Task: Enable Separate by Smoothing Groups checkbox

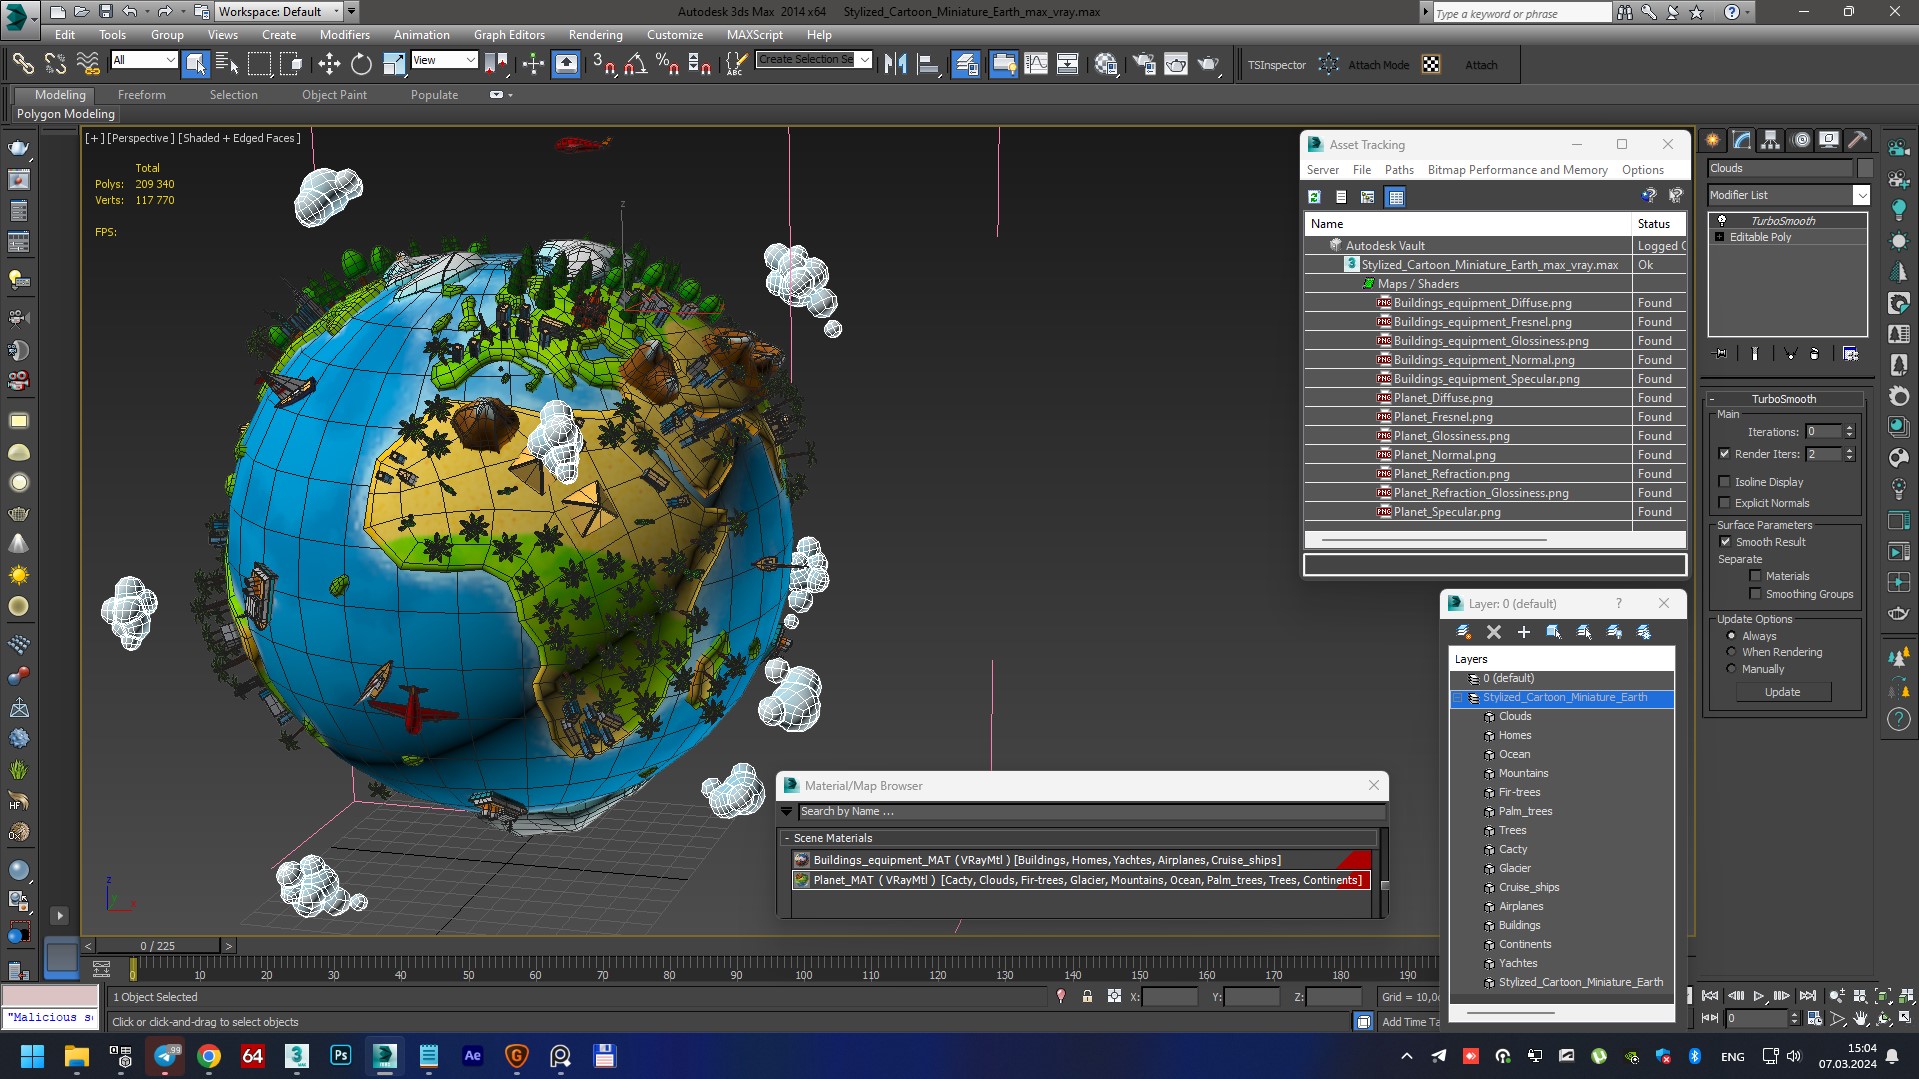Action: pos(1755,594)
